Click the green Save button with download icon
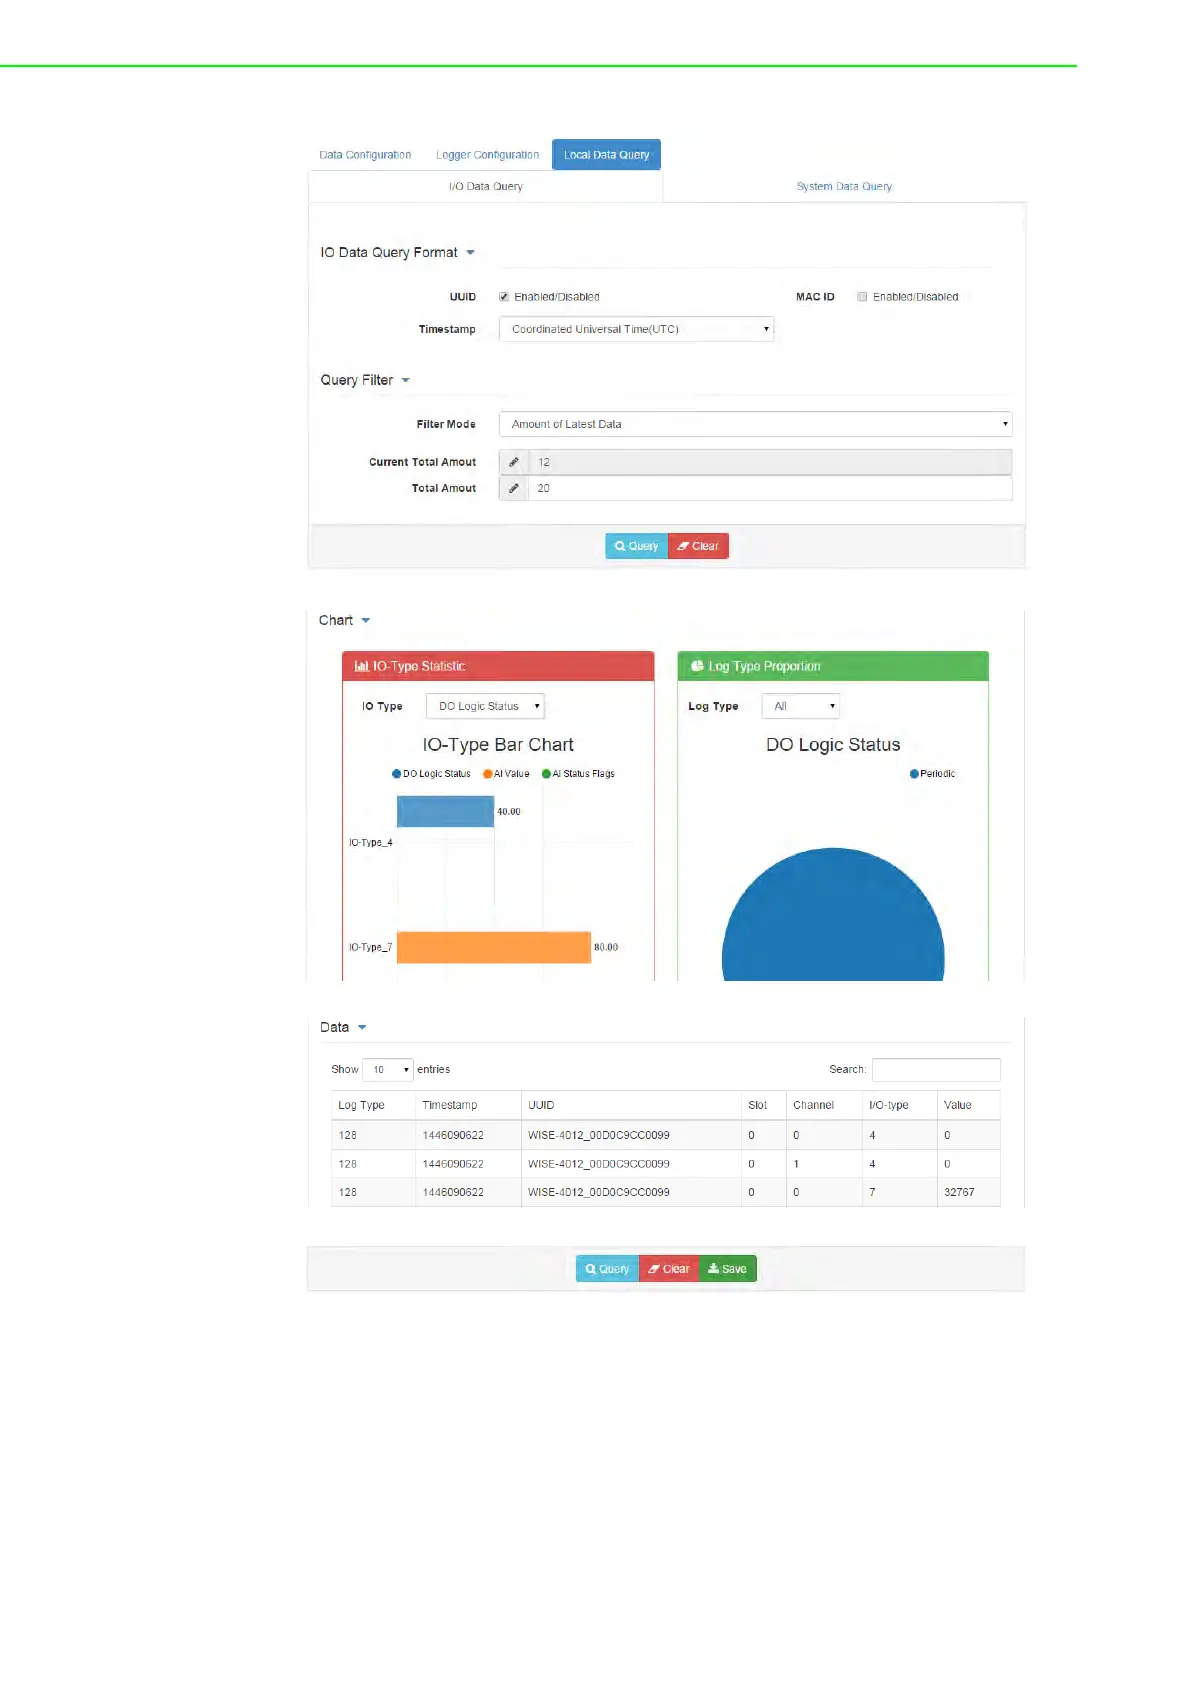1190x1684 pixels. (x=728, y=1269)
